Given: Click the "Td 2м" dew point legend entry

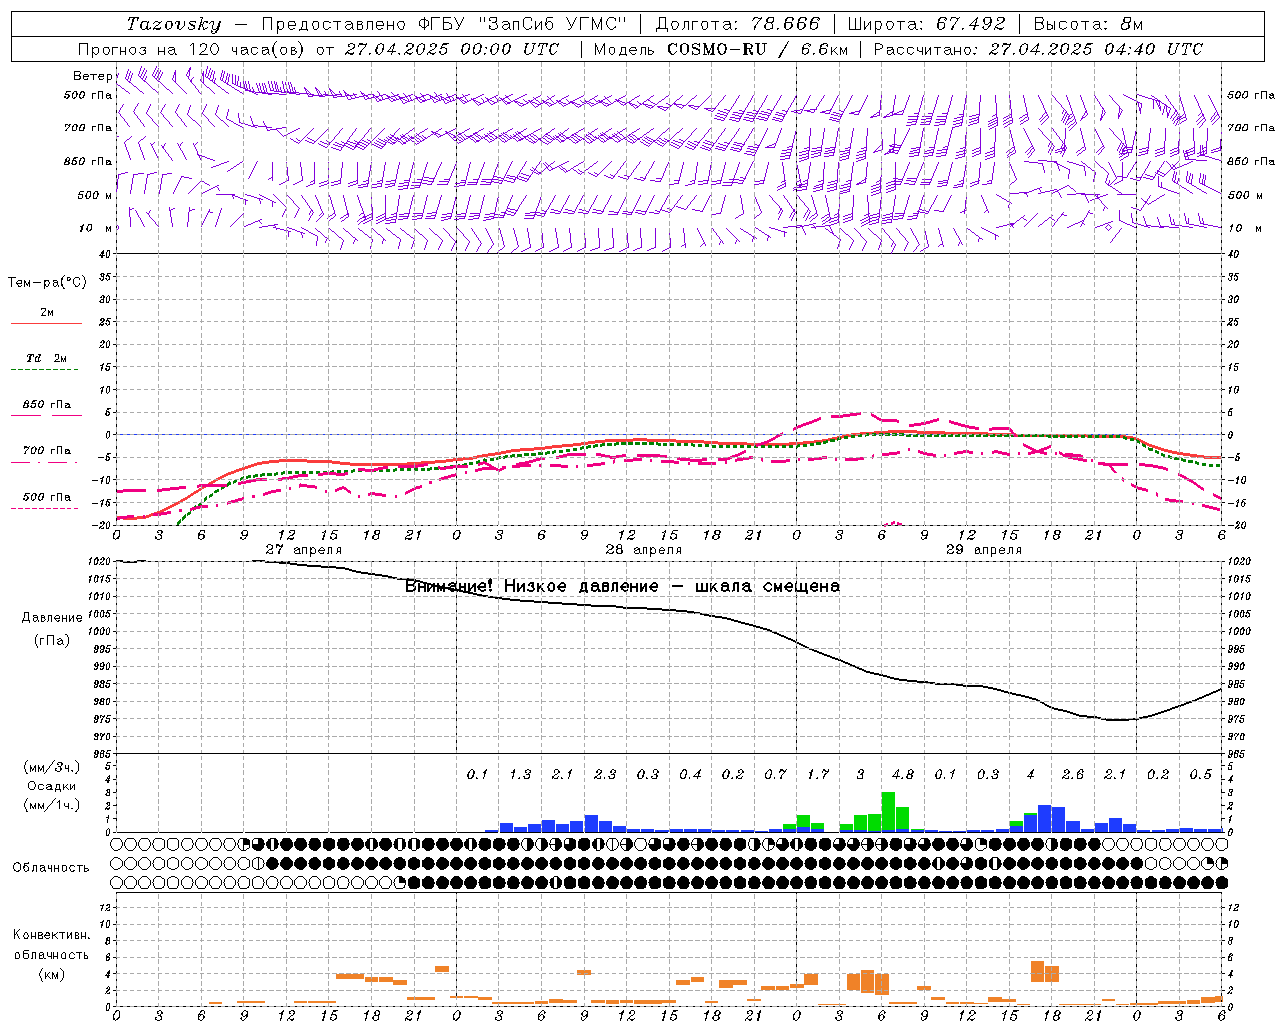Looking at the screenshot, I should pyautogui.click(x=47, y=358).
